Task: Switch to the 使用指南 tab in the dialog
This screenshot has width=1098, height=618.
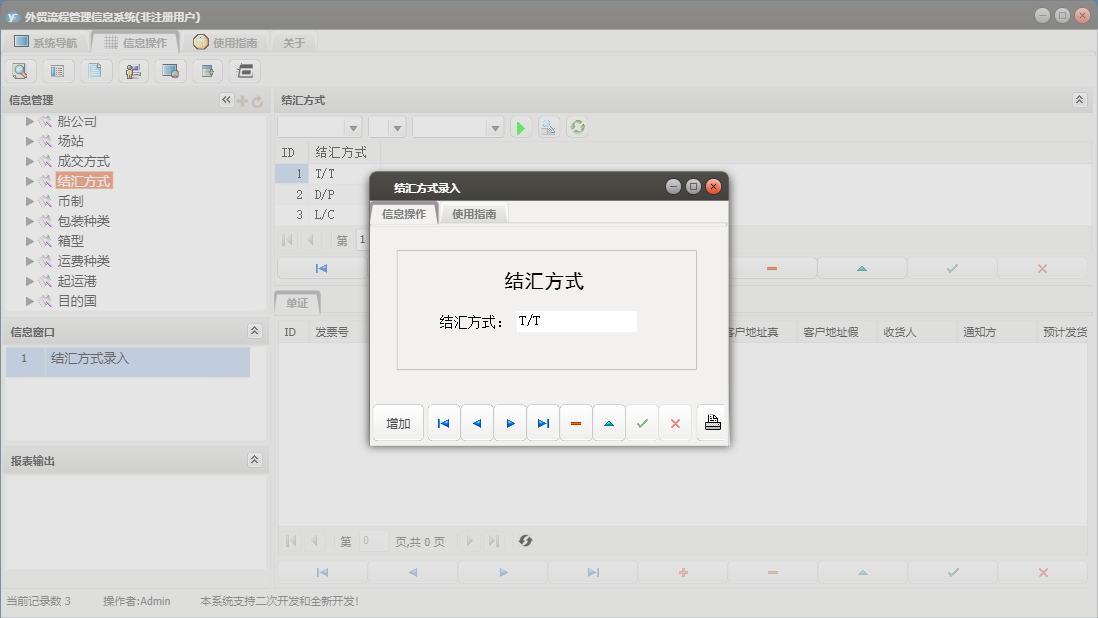Action: coord(473,213)
